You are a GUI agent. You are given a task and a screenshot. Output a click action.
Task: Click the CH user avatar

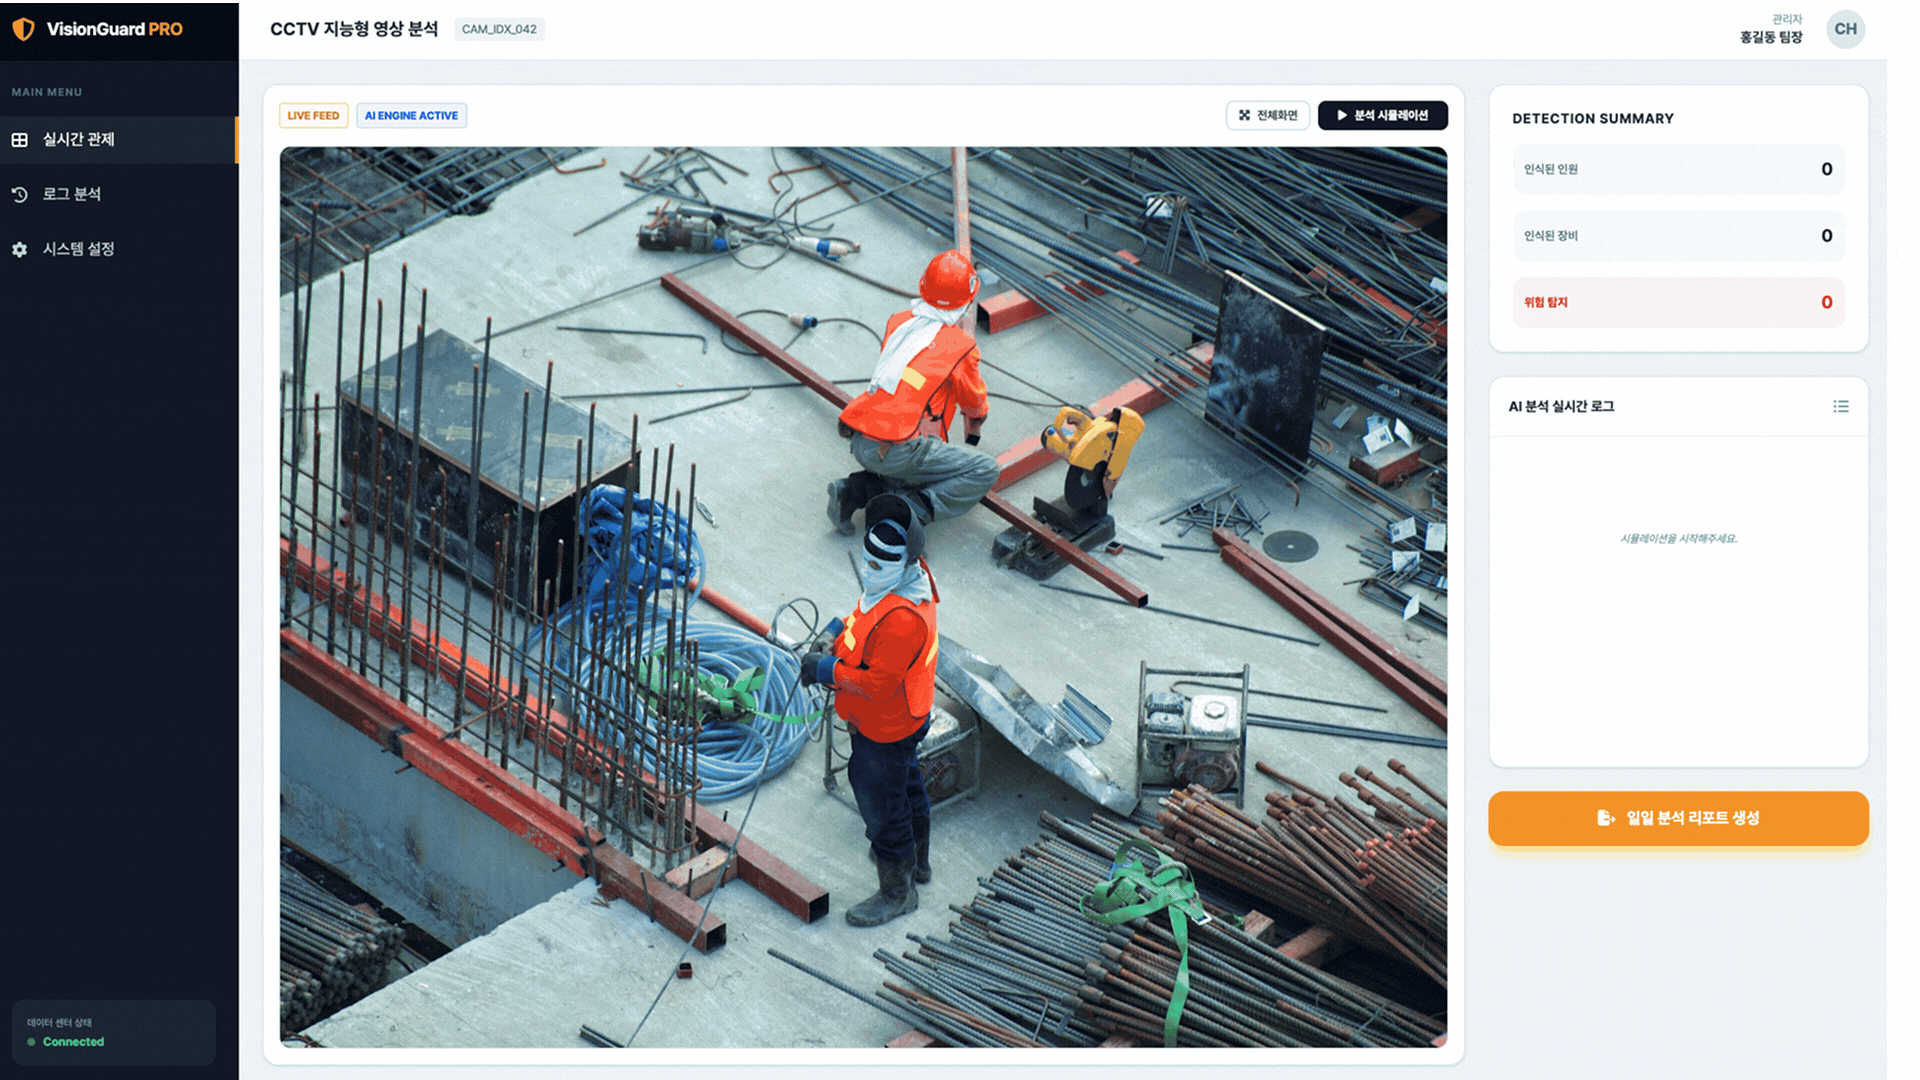[1845, 29]
